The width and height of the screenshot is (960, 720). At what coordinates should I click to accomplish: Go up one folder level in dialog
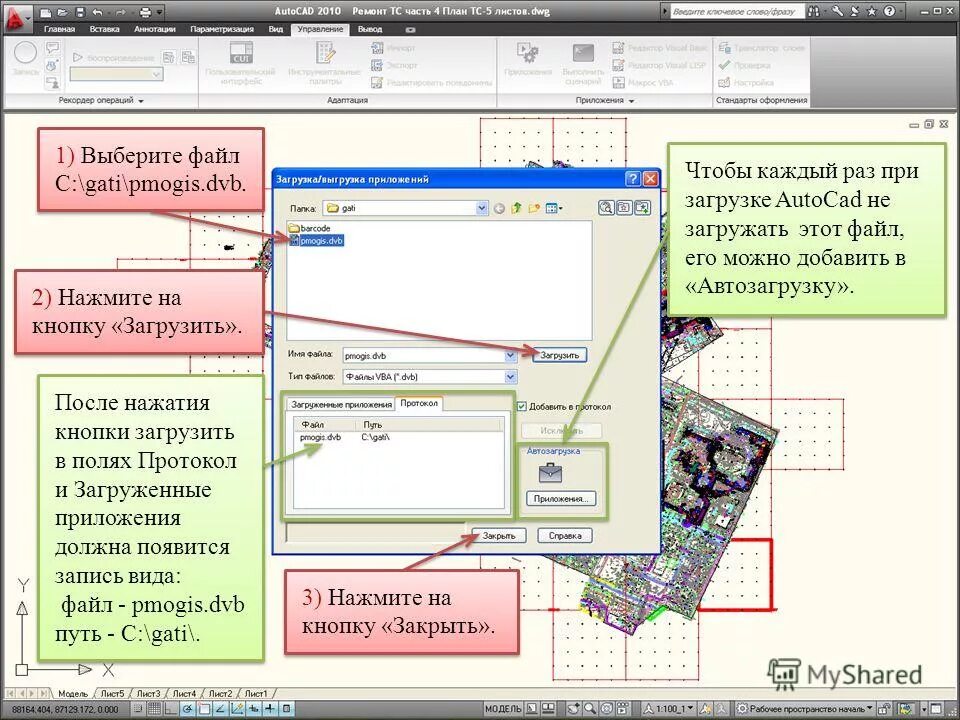pyautogui.click(x=516, y=209)
